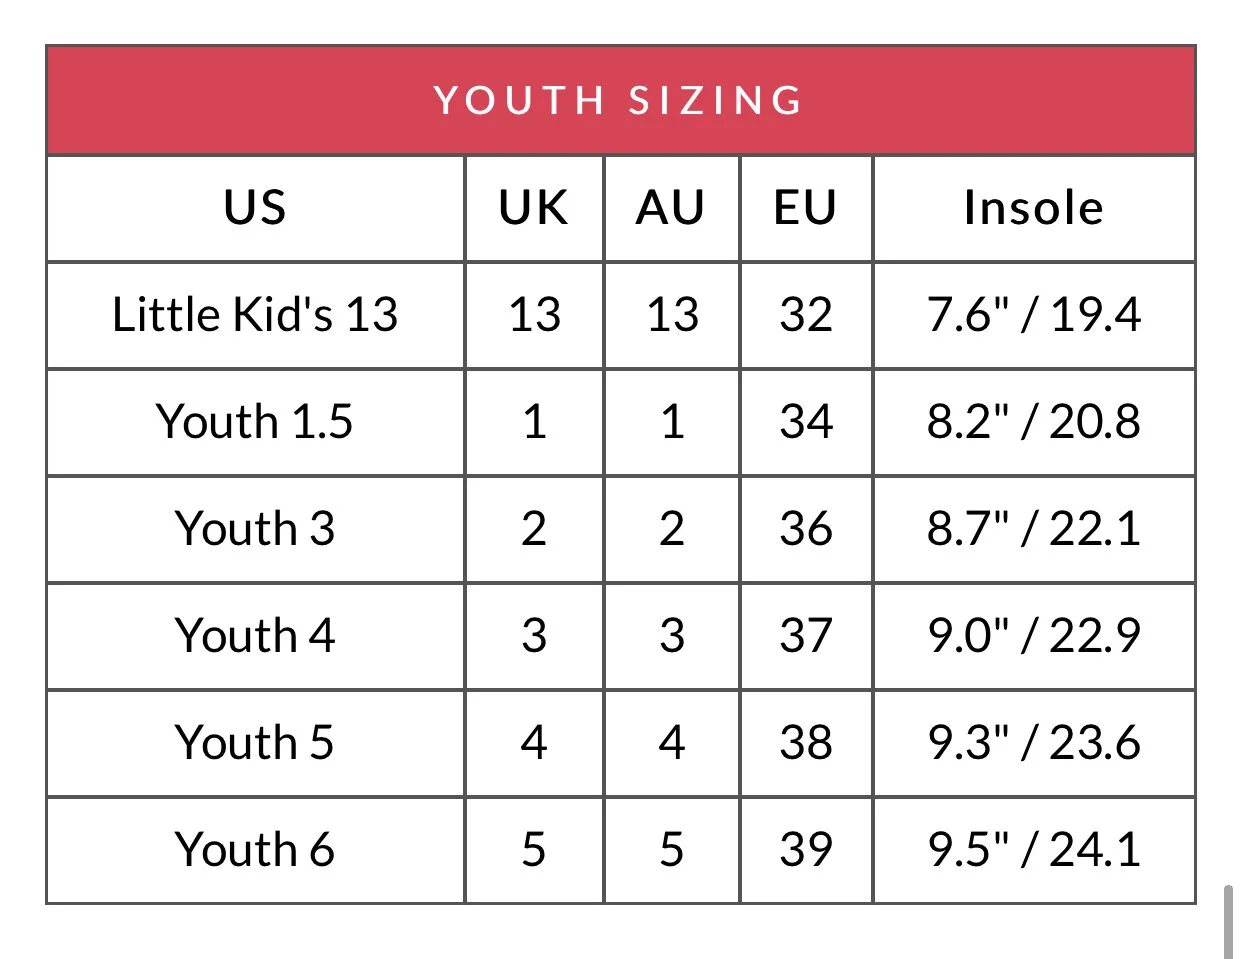Click the vertical scrollbar thumb at right edge
The width and height of the screenshot is (1242, 959).
[1228, 921]
